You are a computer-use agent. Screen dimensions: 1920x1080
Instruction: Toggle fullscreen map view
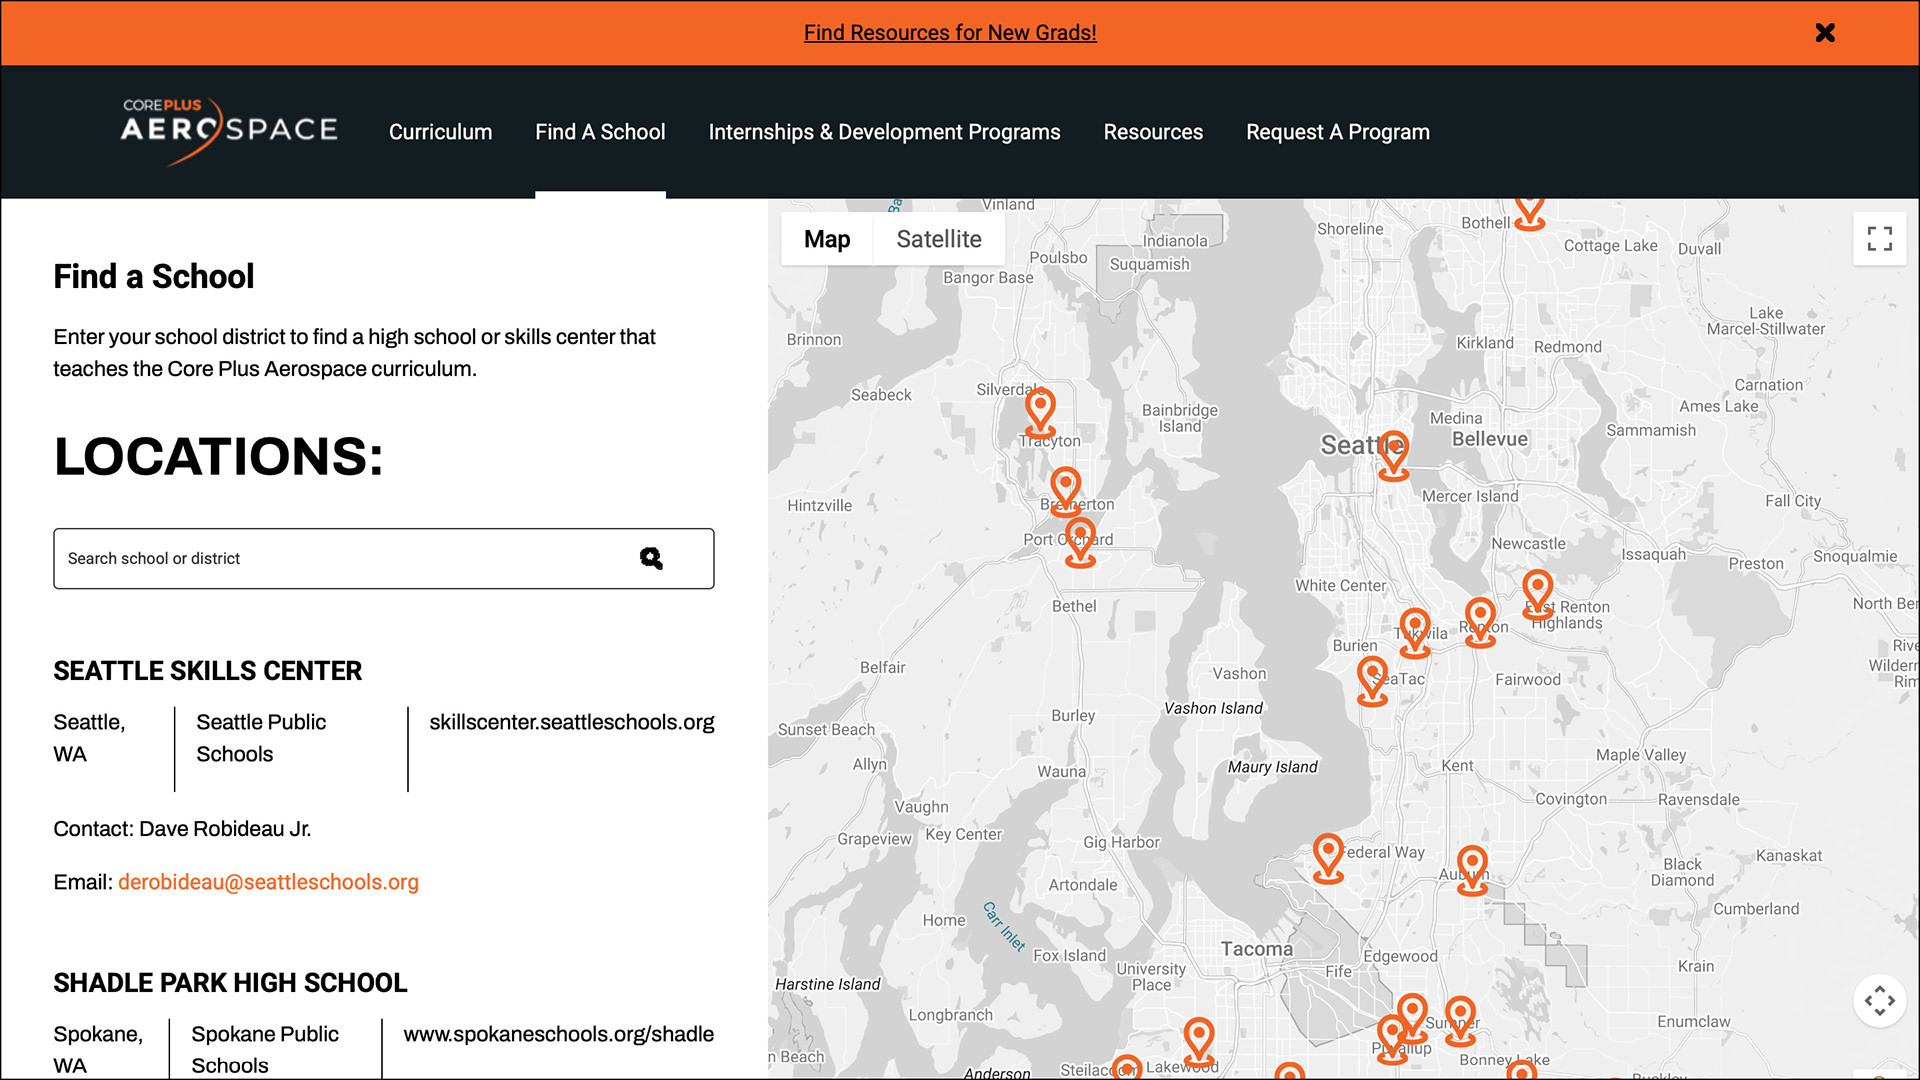pyautogui.click(x=1879, y=238)
